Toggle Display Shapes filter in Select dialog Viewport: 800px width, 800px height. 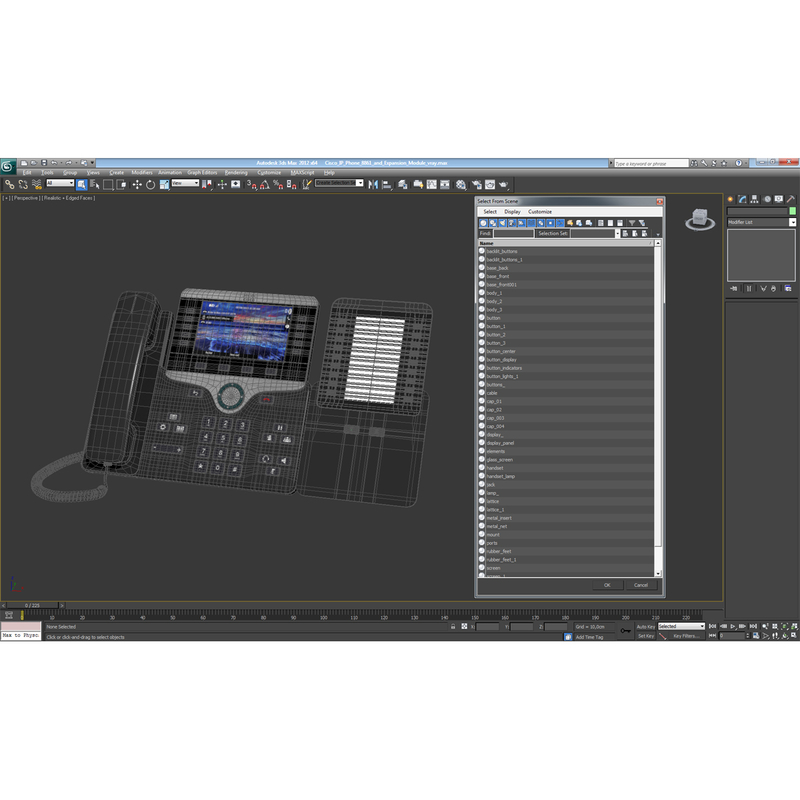pyautogui.click(x=492, y=223)
